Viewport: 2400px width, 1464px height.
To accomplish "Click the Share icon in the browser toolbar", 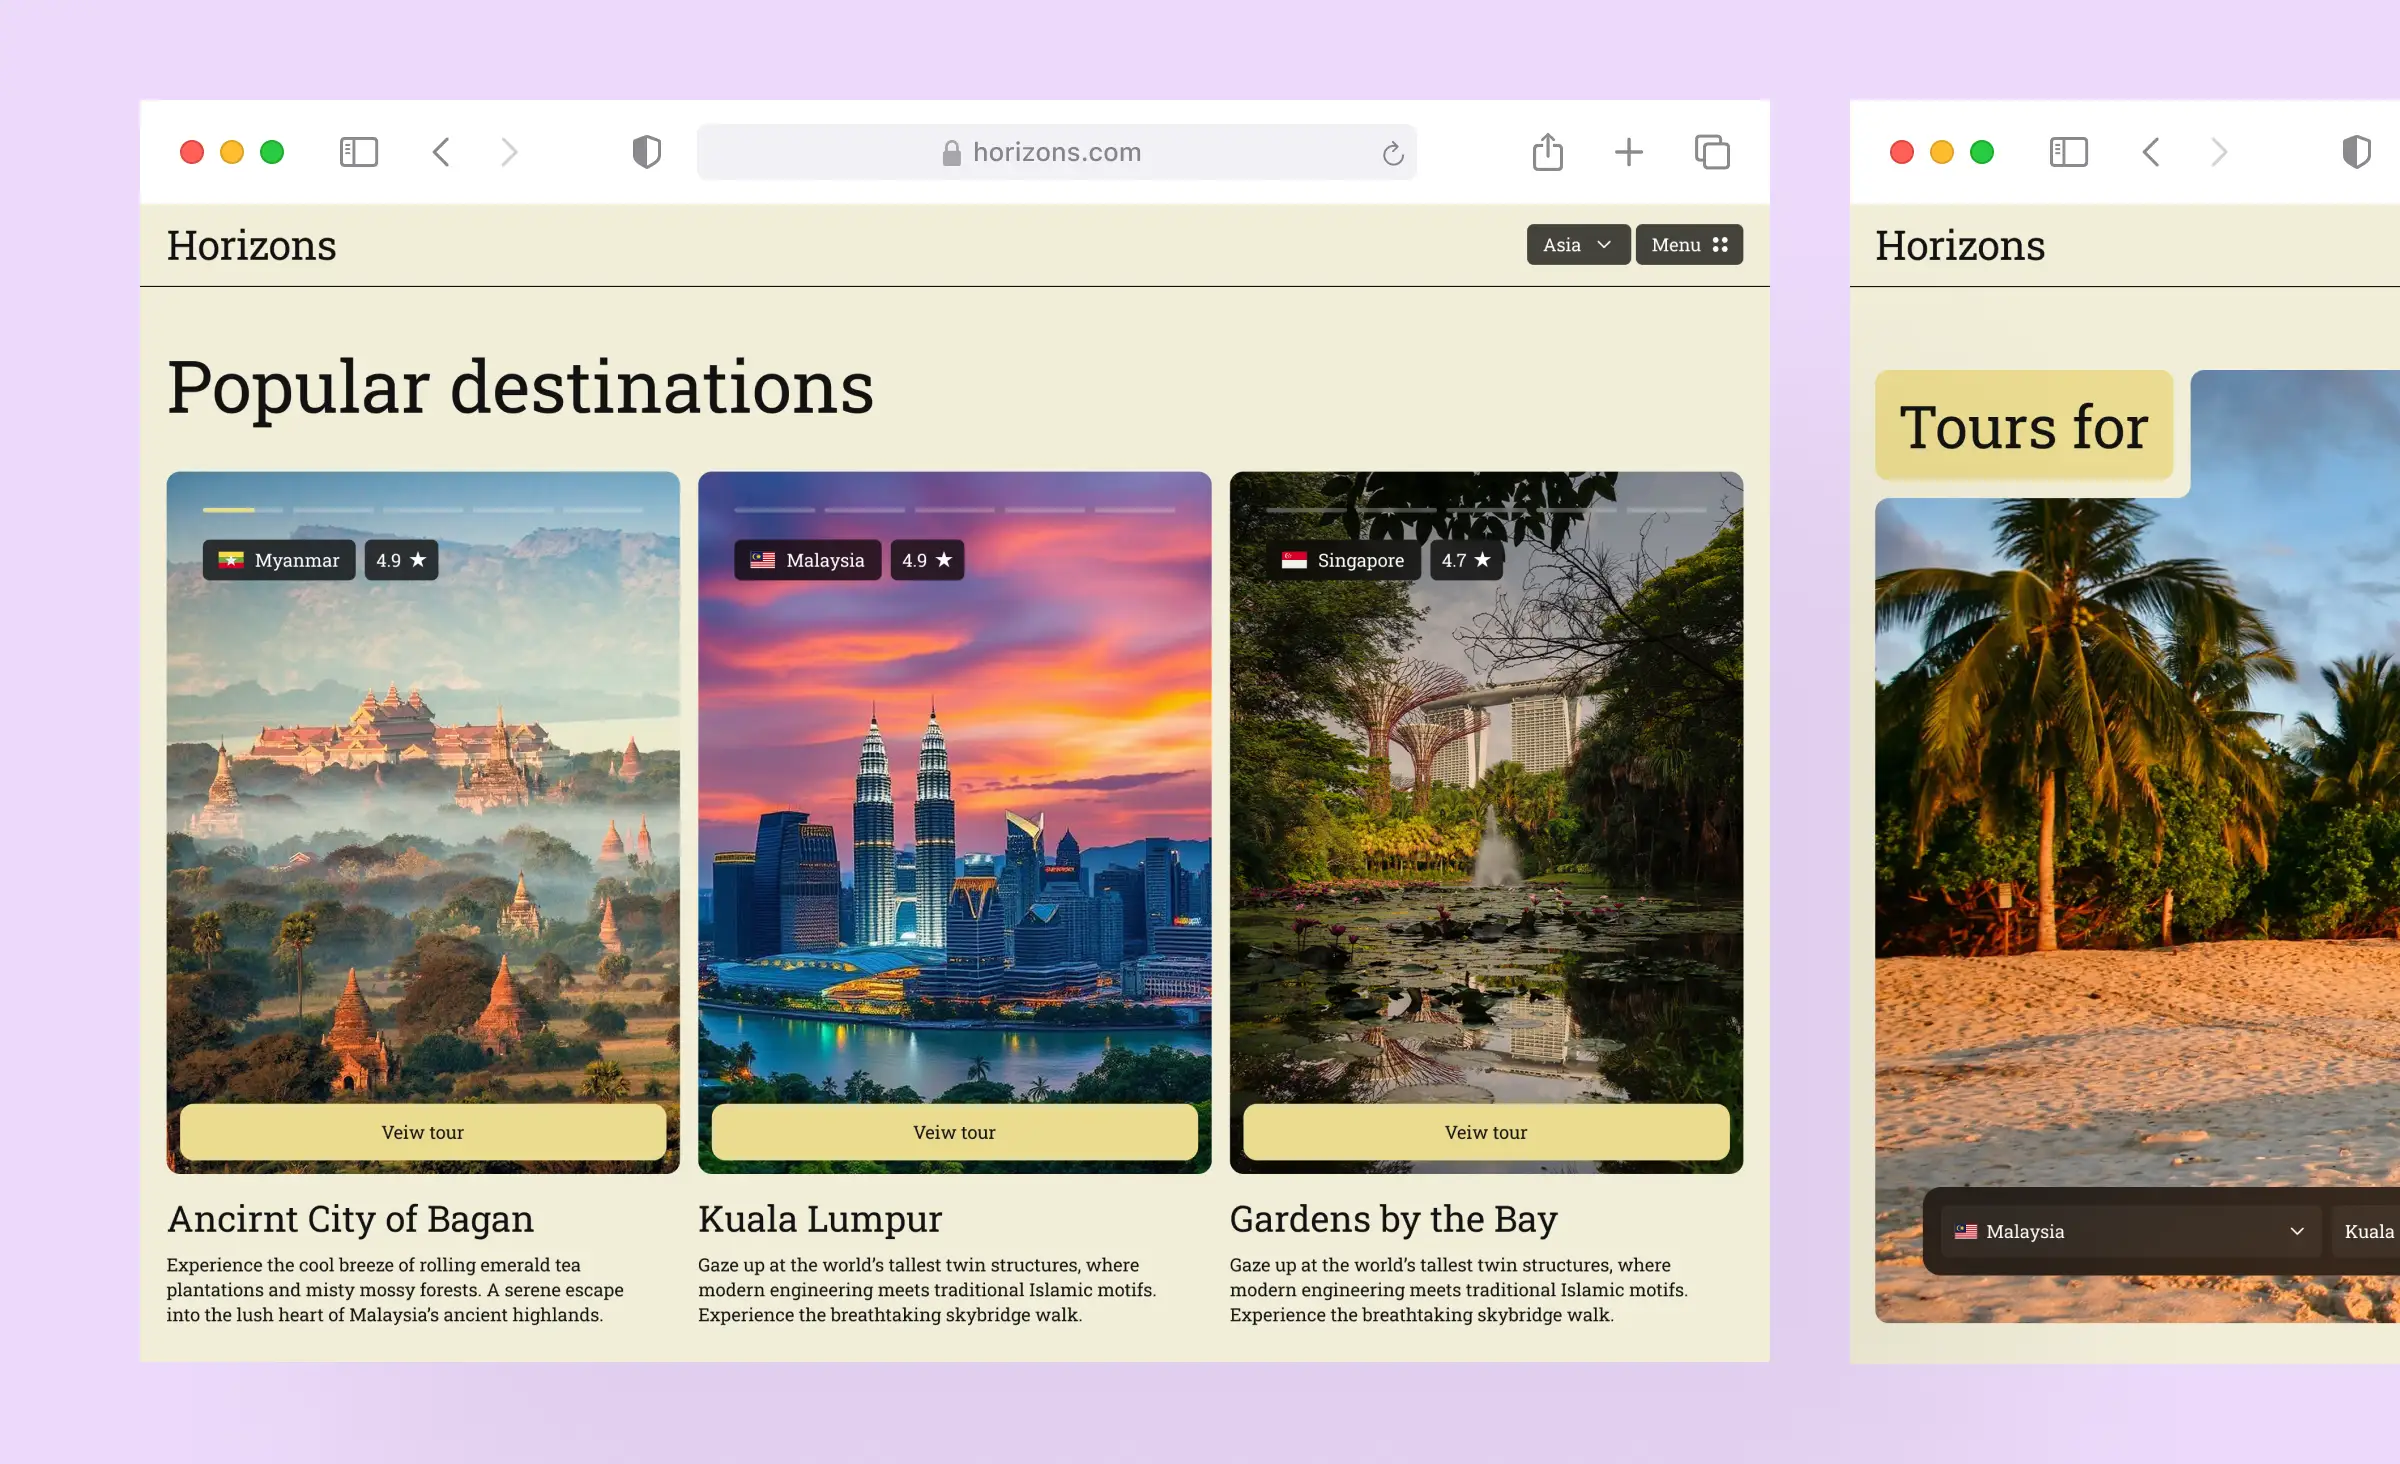I will pyautogui.click(x=1548, y=152).
